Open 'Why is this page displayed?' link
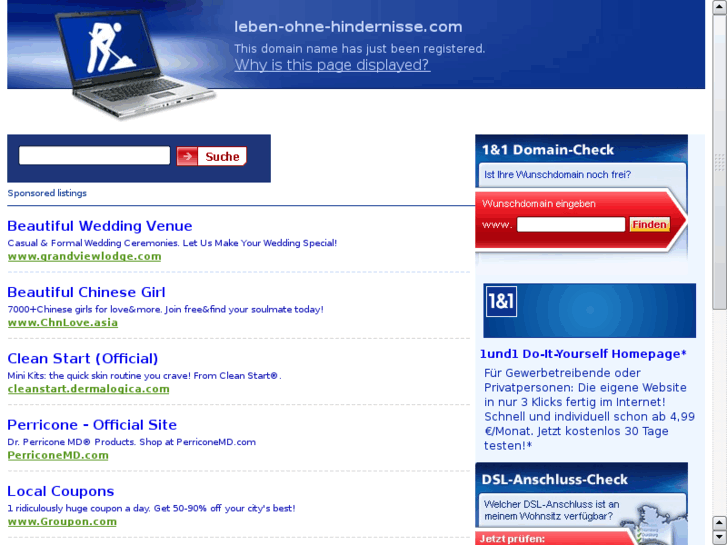The image size is (727, 545). (x=332, y=65)
